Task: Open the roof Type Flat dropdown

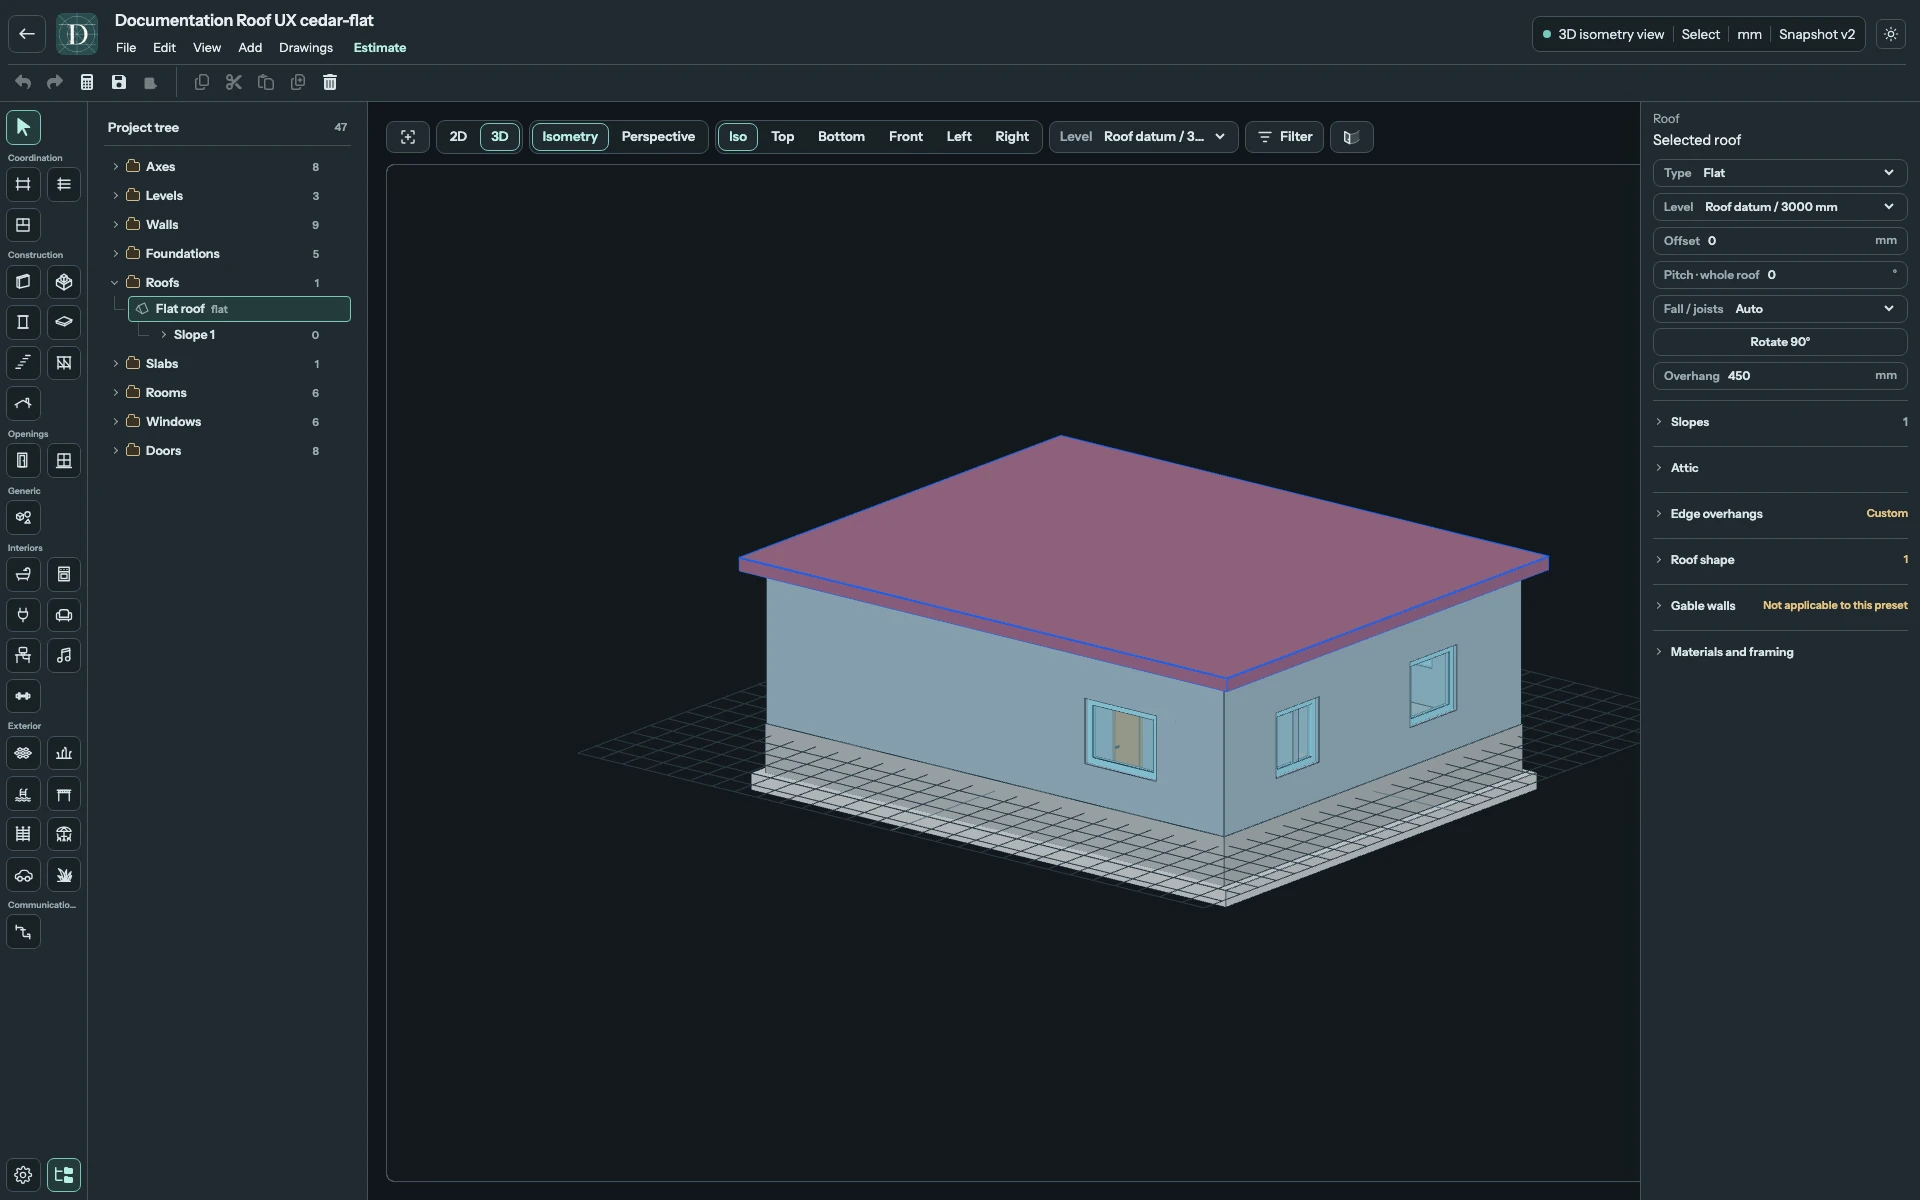Action: point(1780,173)
